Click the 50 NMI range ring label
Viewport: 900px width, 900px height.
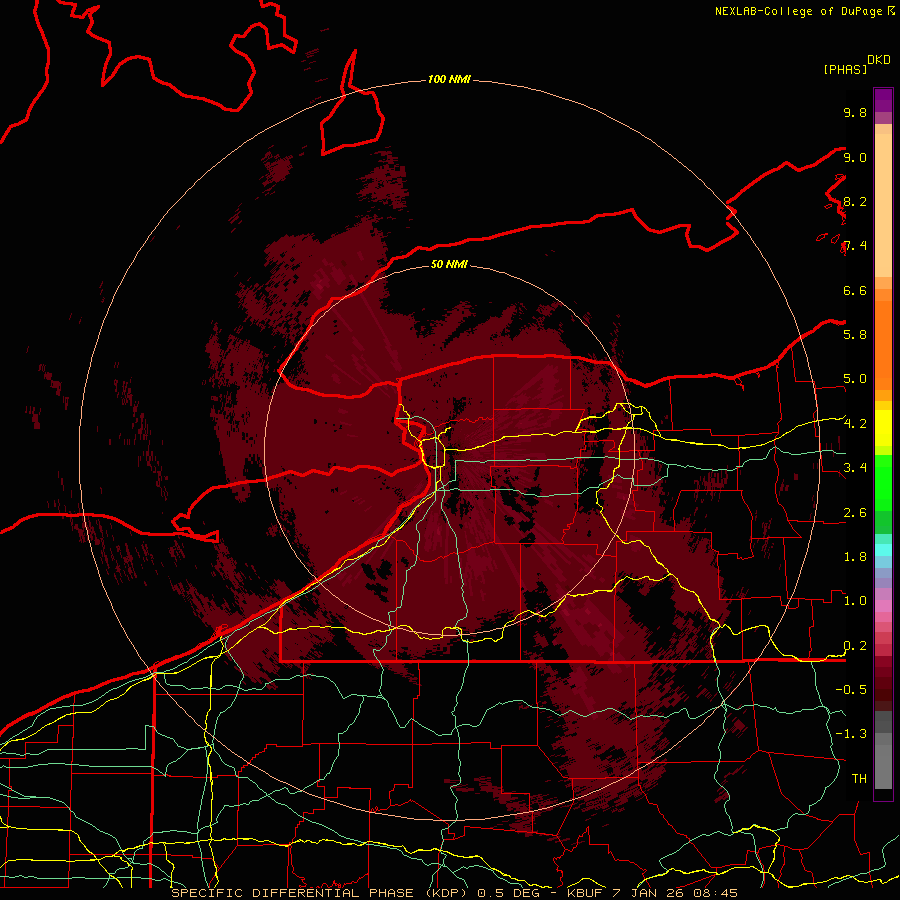coord(449,264)
